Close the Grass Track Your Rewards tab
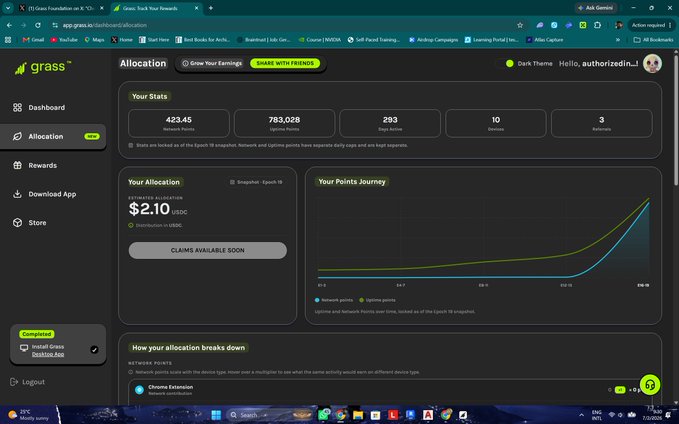The width and height of the screenshot is (679, 424). pos(196,8)
